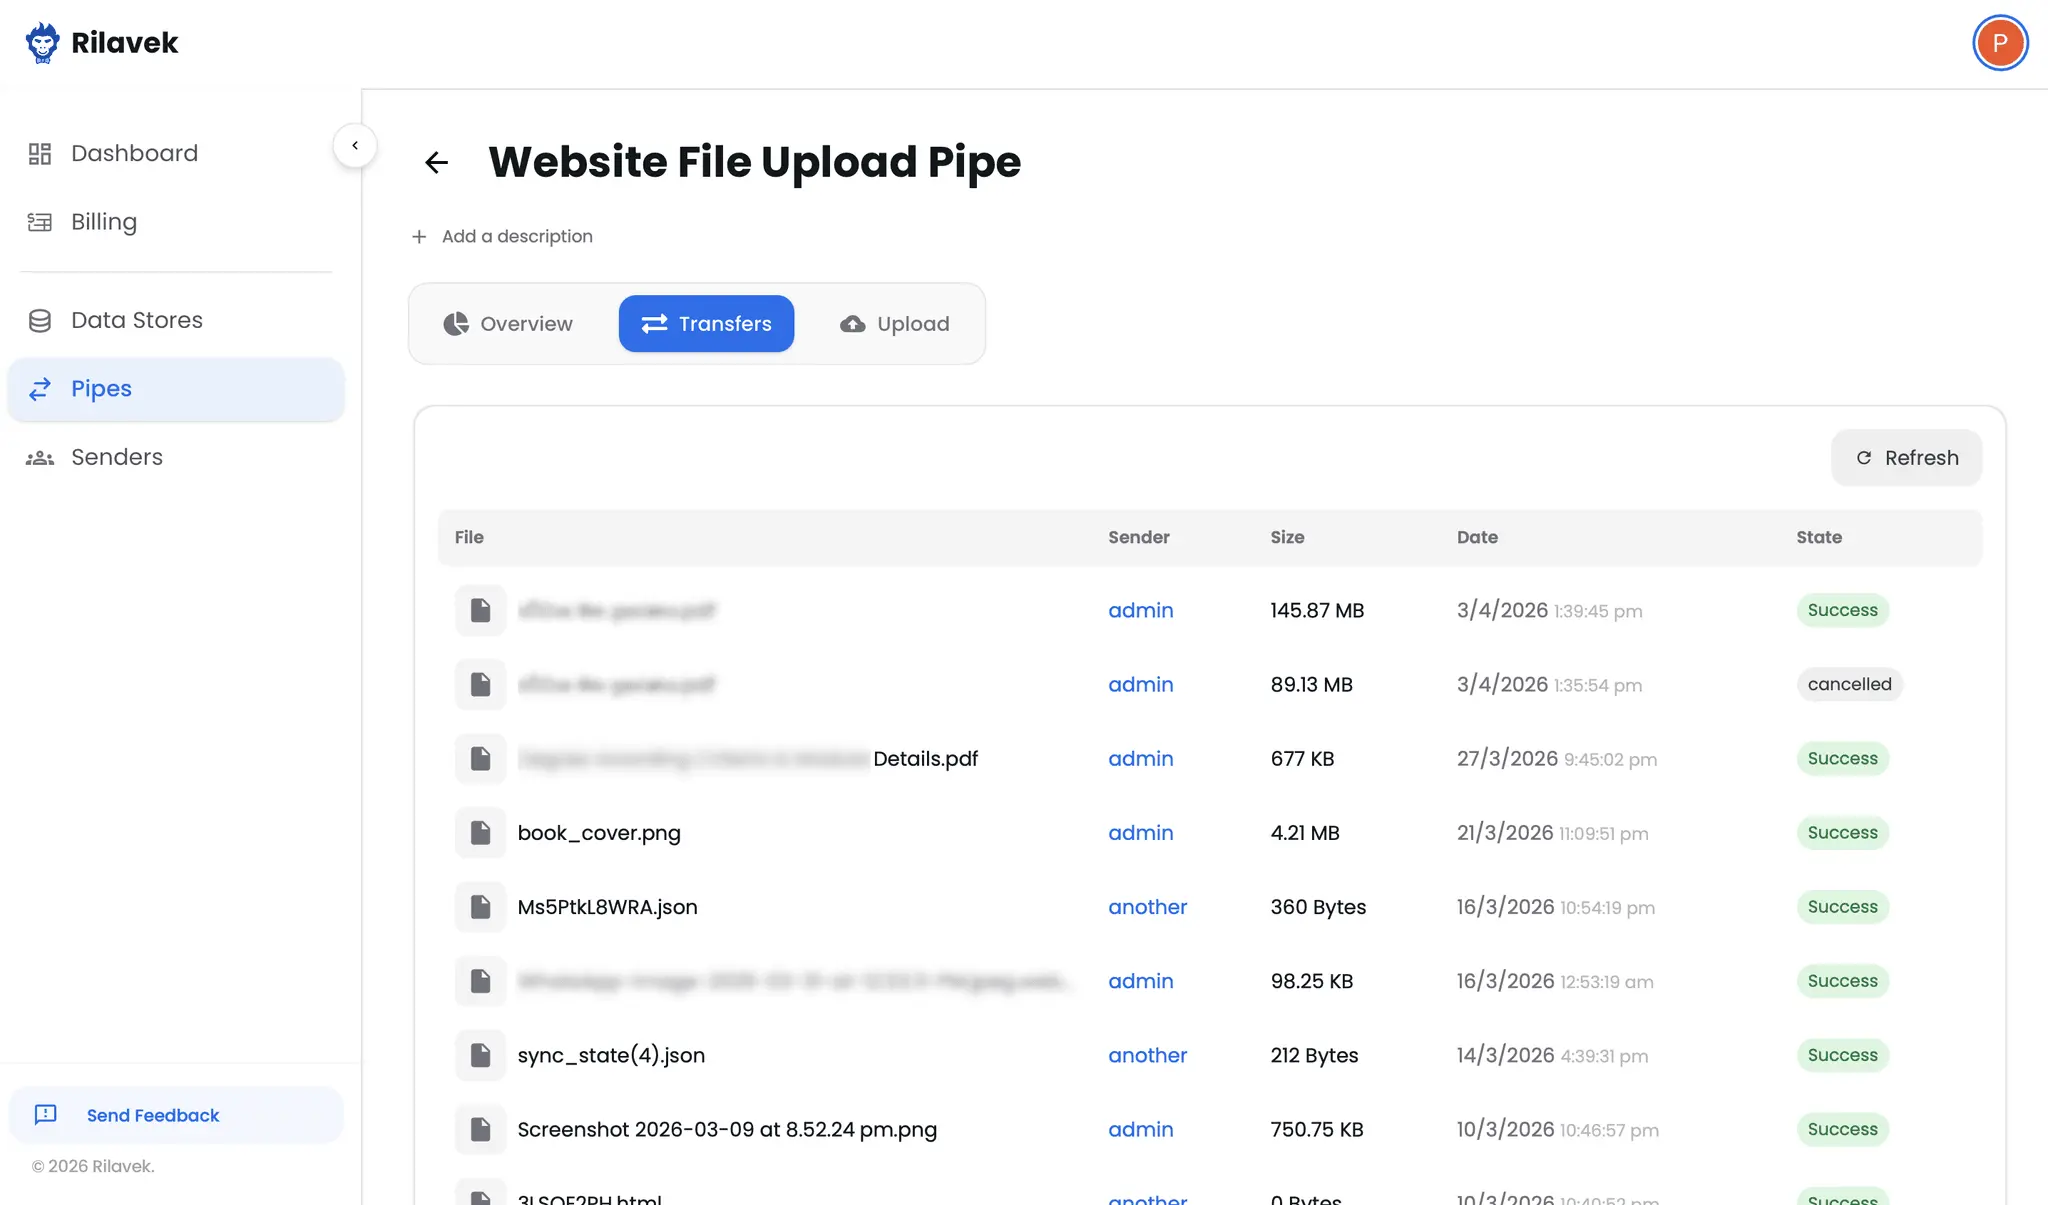Click the file icon for Ms5PtkL8WRA.json

(x=480, y=907)
